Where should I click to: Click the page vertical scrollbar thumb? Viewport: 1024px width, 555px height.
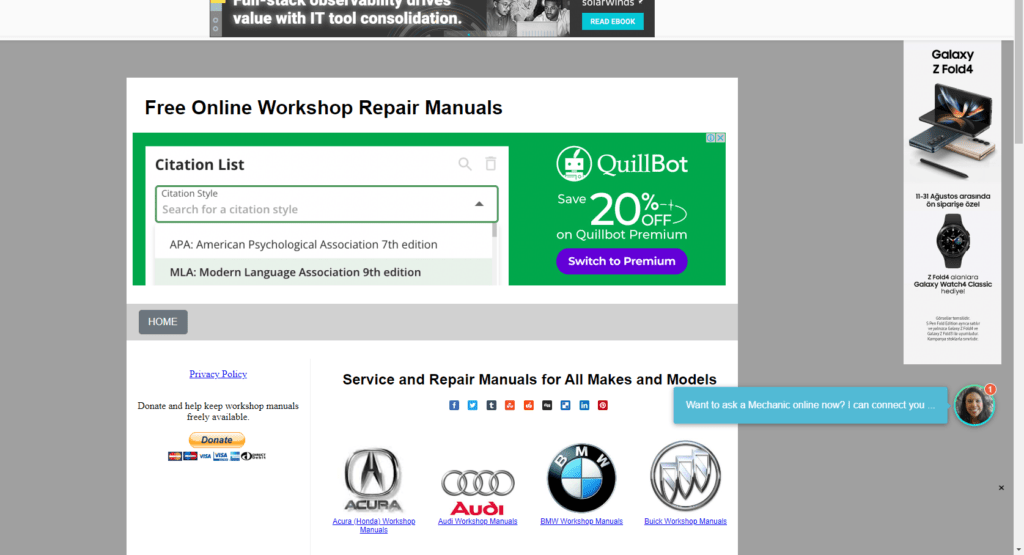[x=1019, y=72]
